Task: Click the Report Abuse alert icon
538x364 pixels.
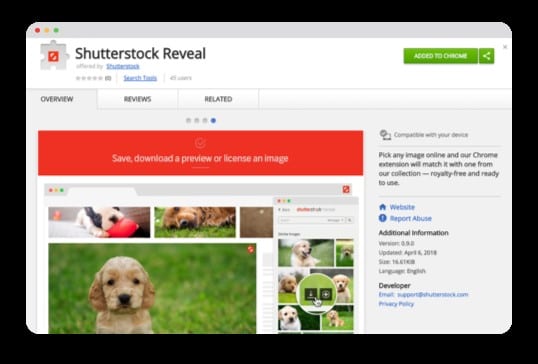Action: click(383, 218)
